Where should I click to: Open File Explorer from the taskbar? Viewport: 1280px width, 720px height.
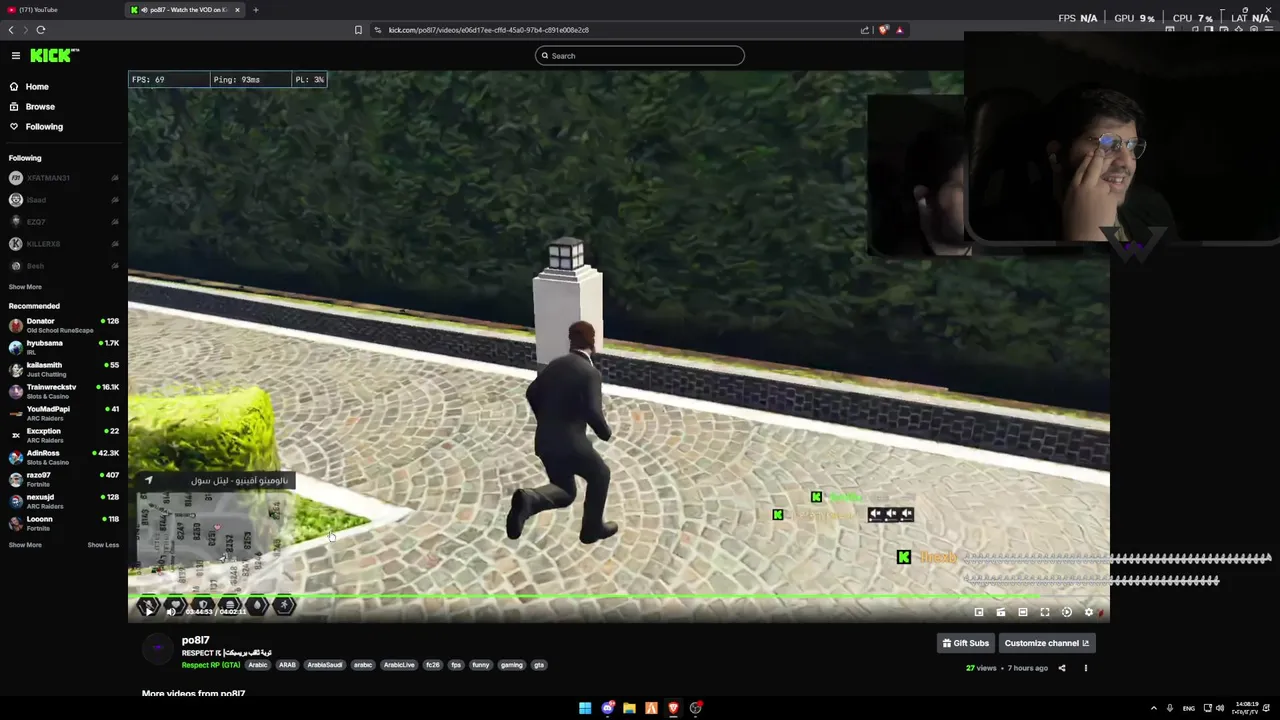(629, 708)
